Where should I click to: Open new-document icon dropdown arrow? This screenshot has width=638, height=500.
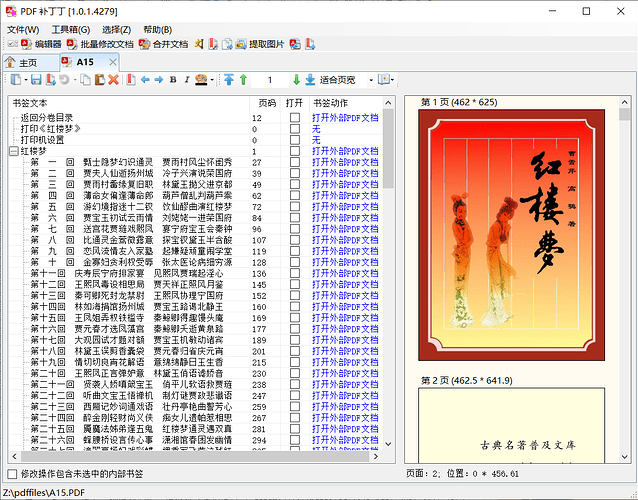tap(26, 80)
